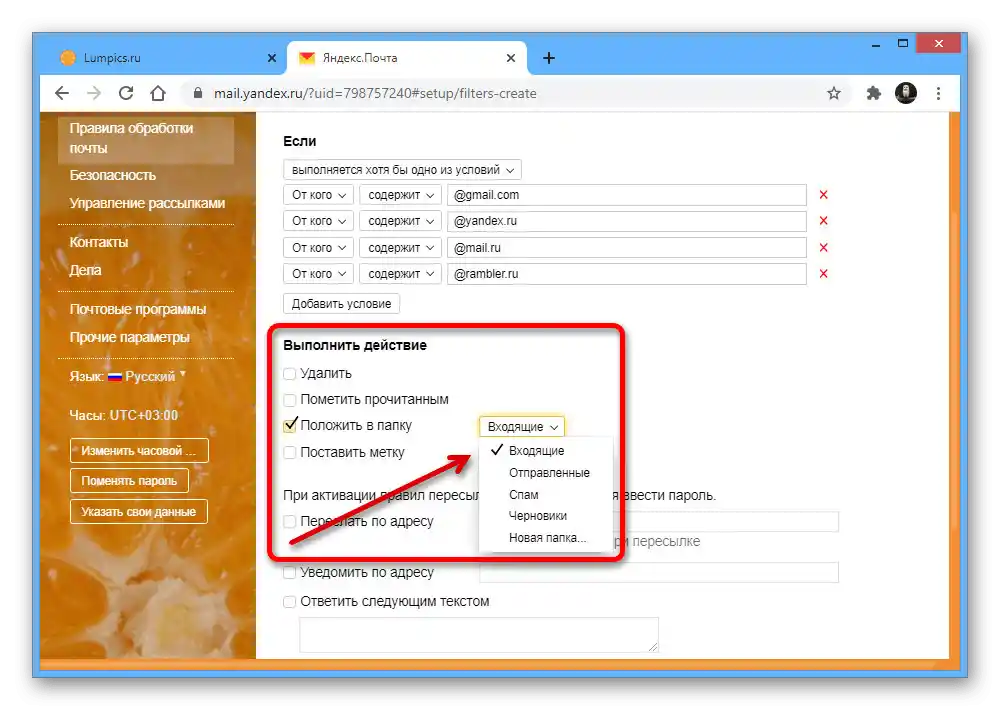
Task: Tick Ответить следующим текстом checkbox
Action: [290, 602]
